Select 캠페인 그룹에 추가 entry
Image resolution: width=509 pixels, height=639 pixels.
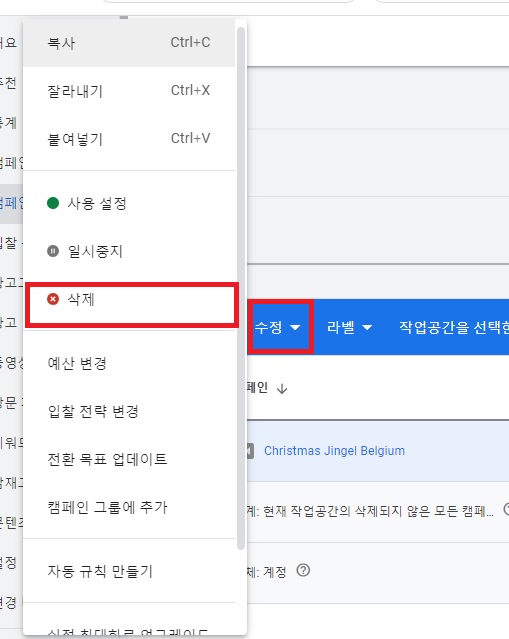point(129,507)
